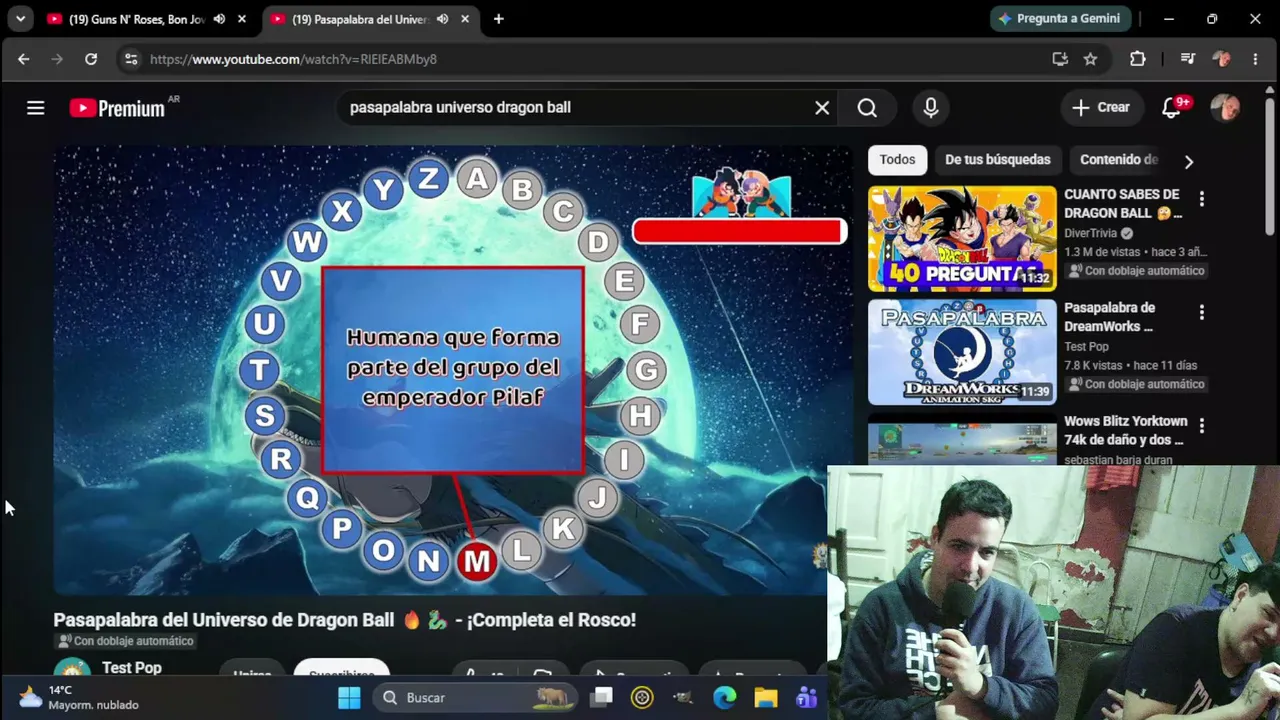Open the Windows Start menu

tap(348, 697)
